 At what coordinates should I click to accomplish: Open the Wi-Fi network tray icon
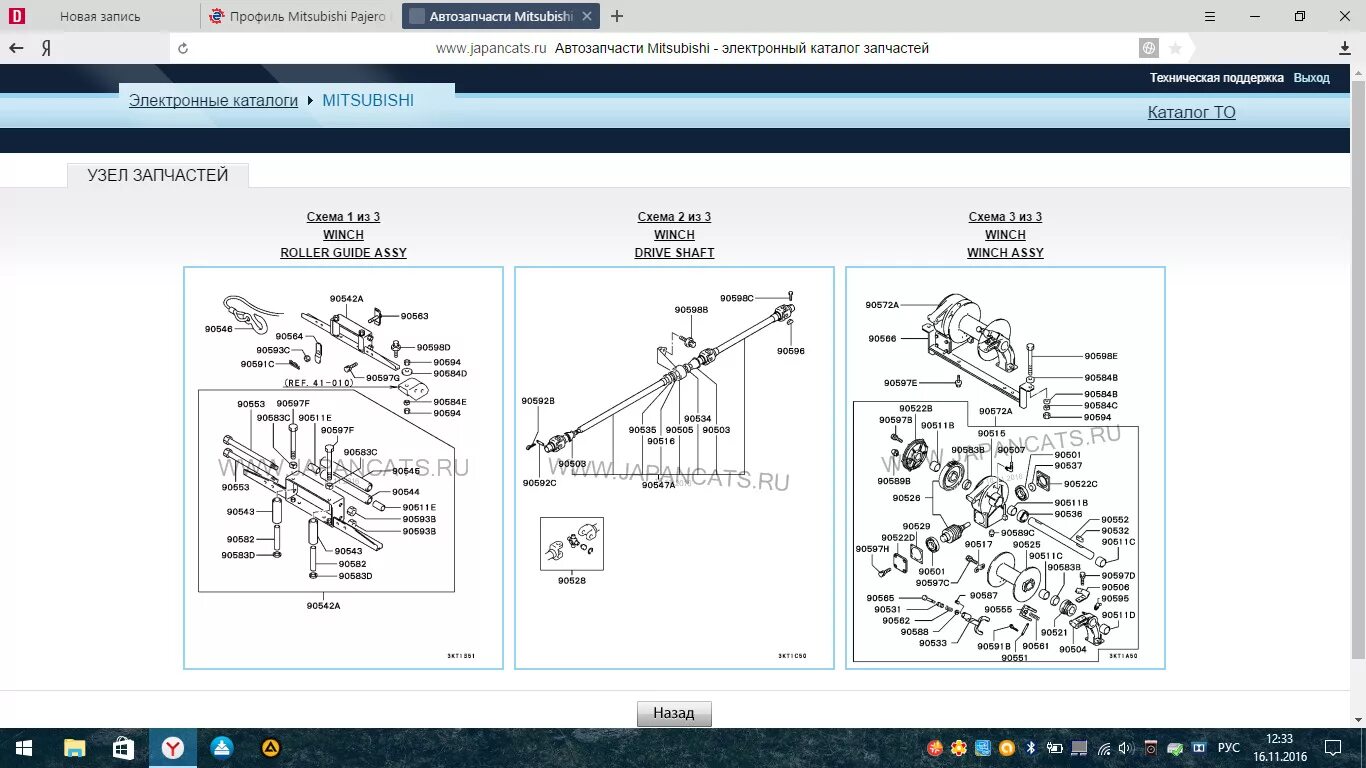coord(1103,748)
